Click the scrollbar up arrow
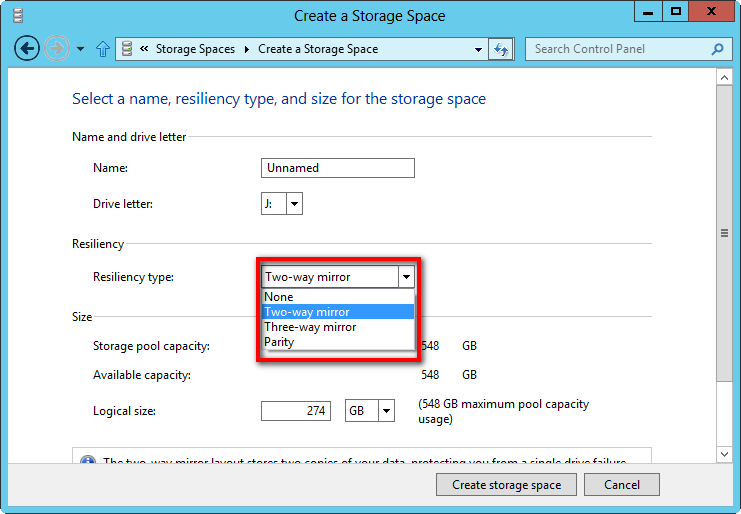This screenshot has height=514, width=741. (x=724, y=77)
